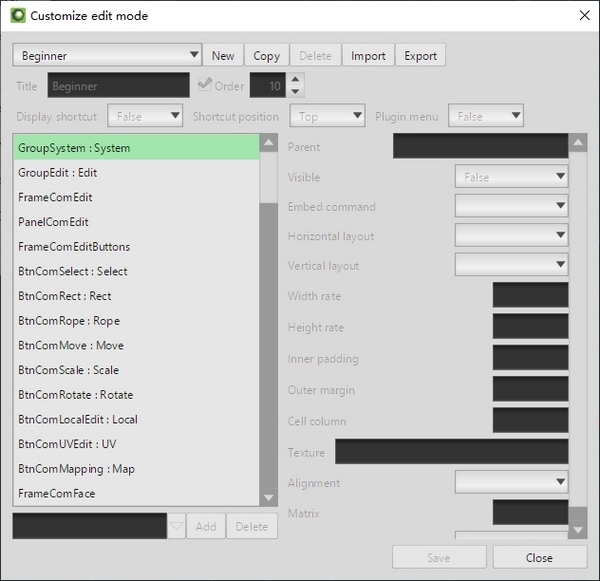The width and height of the screenshot is (600, 581).
Task: Click the up arrow of the item list scrollbar
Action: (269, 143)
